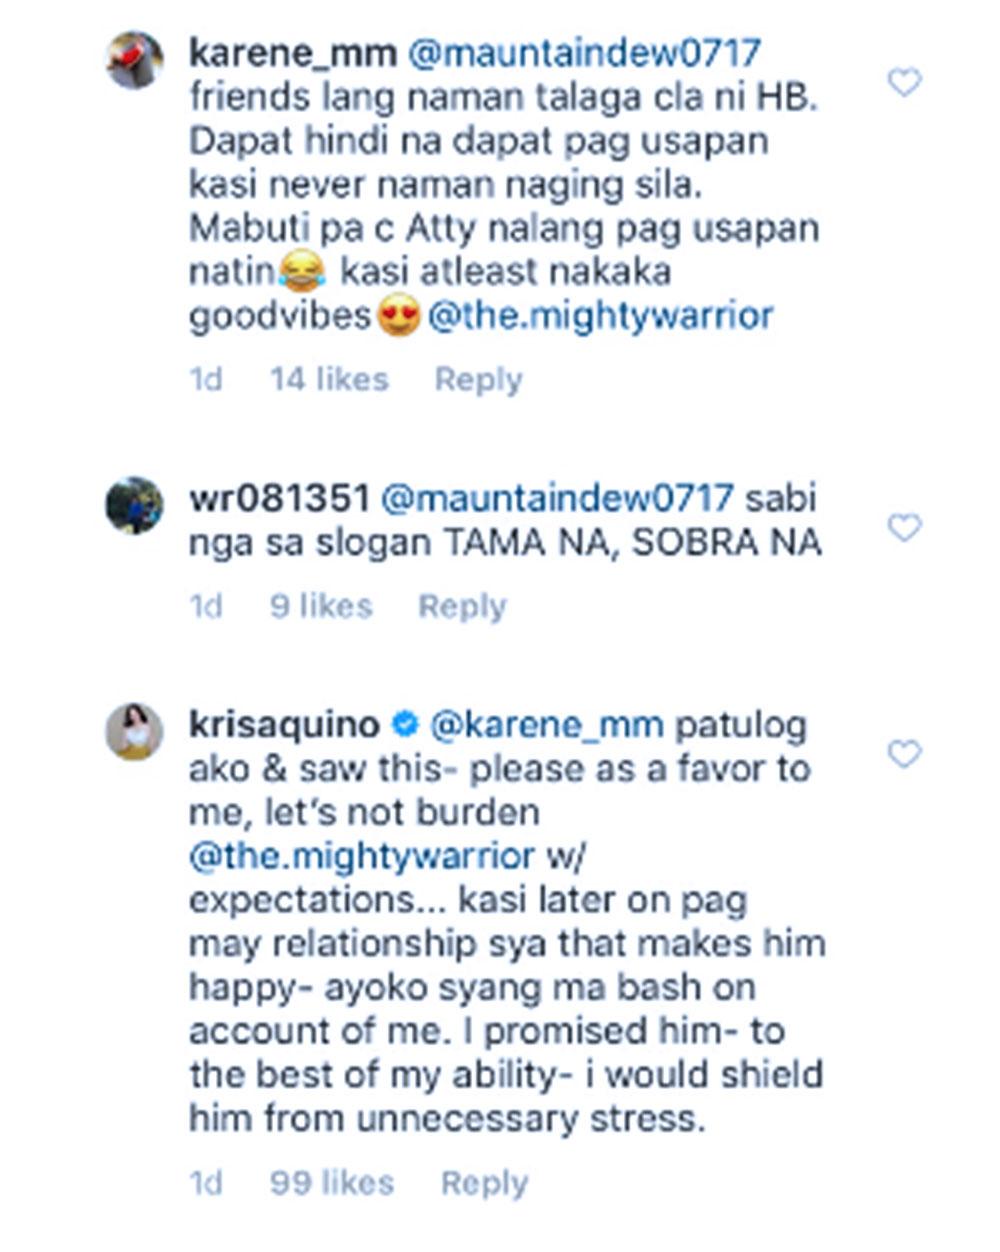View the 14 likes list
The height and width of the screenshot is (1252, 1000).
pos(329,380)
